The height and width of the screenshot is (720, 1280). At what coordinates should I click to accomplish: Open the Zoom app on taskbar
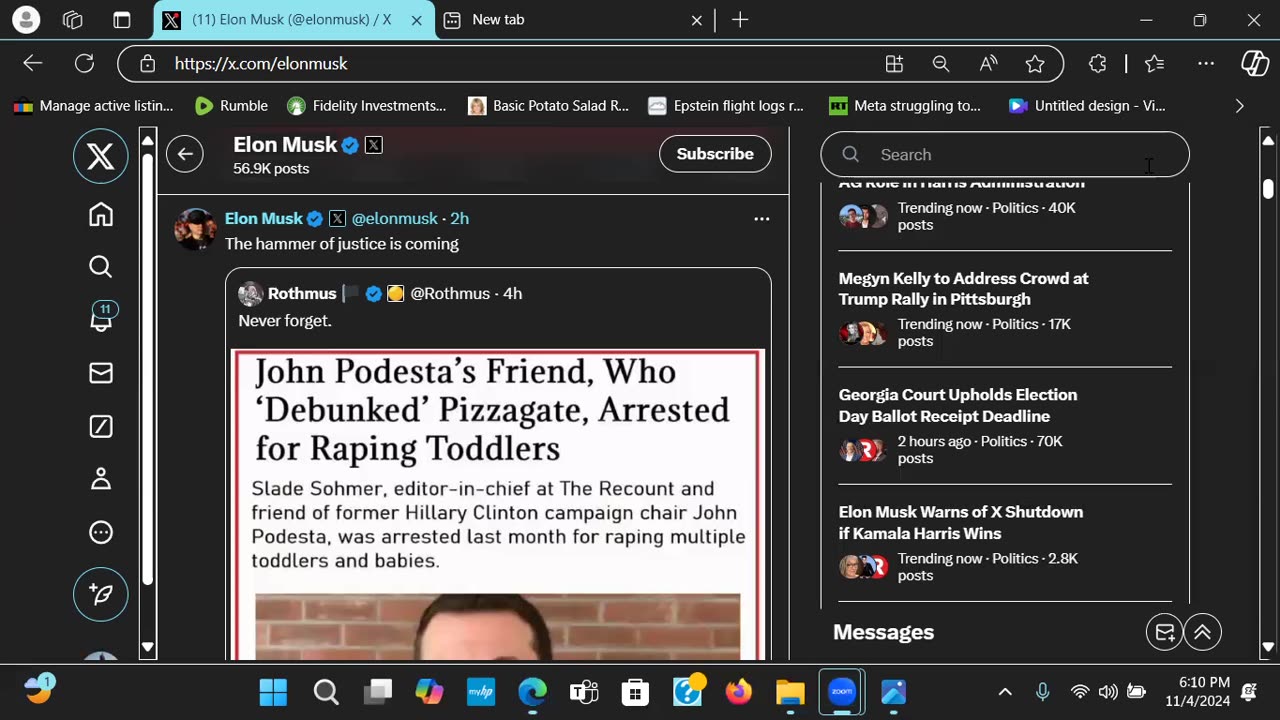842,692
